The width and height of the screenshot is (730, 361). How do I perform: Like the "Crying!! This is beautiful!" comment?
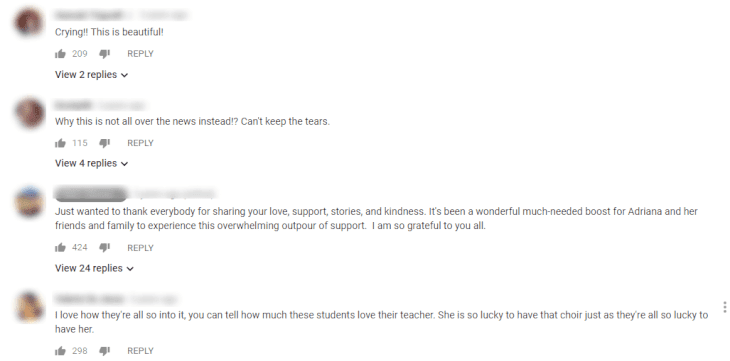60,54
